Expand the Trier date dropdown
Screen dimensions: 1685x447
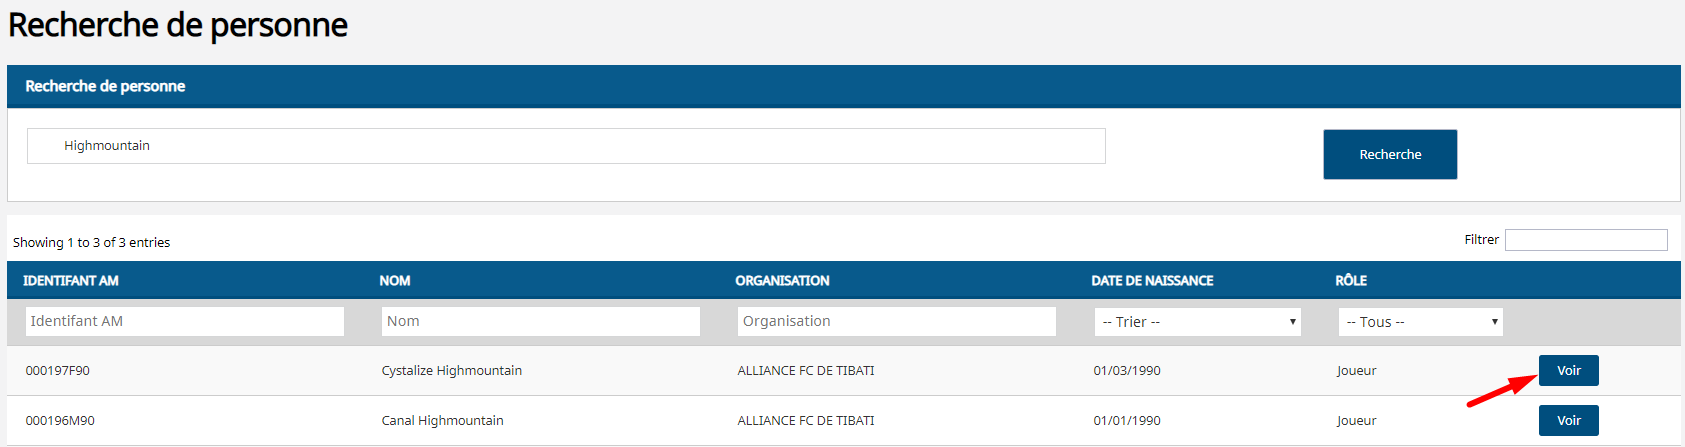point(1197,322)
